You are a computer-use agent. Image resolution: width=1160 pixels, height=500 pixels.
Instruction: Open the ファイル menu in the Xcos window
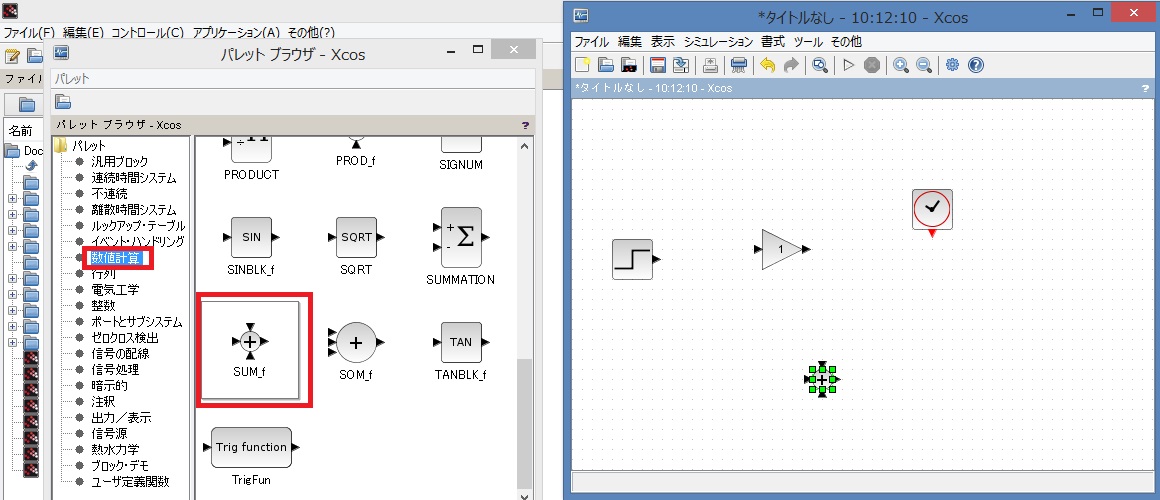(592, 41)
